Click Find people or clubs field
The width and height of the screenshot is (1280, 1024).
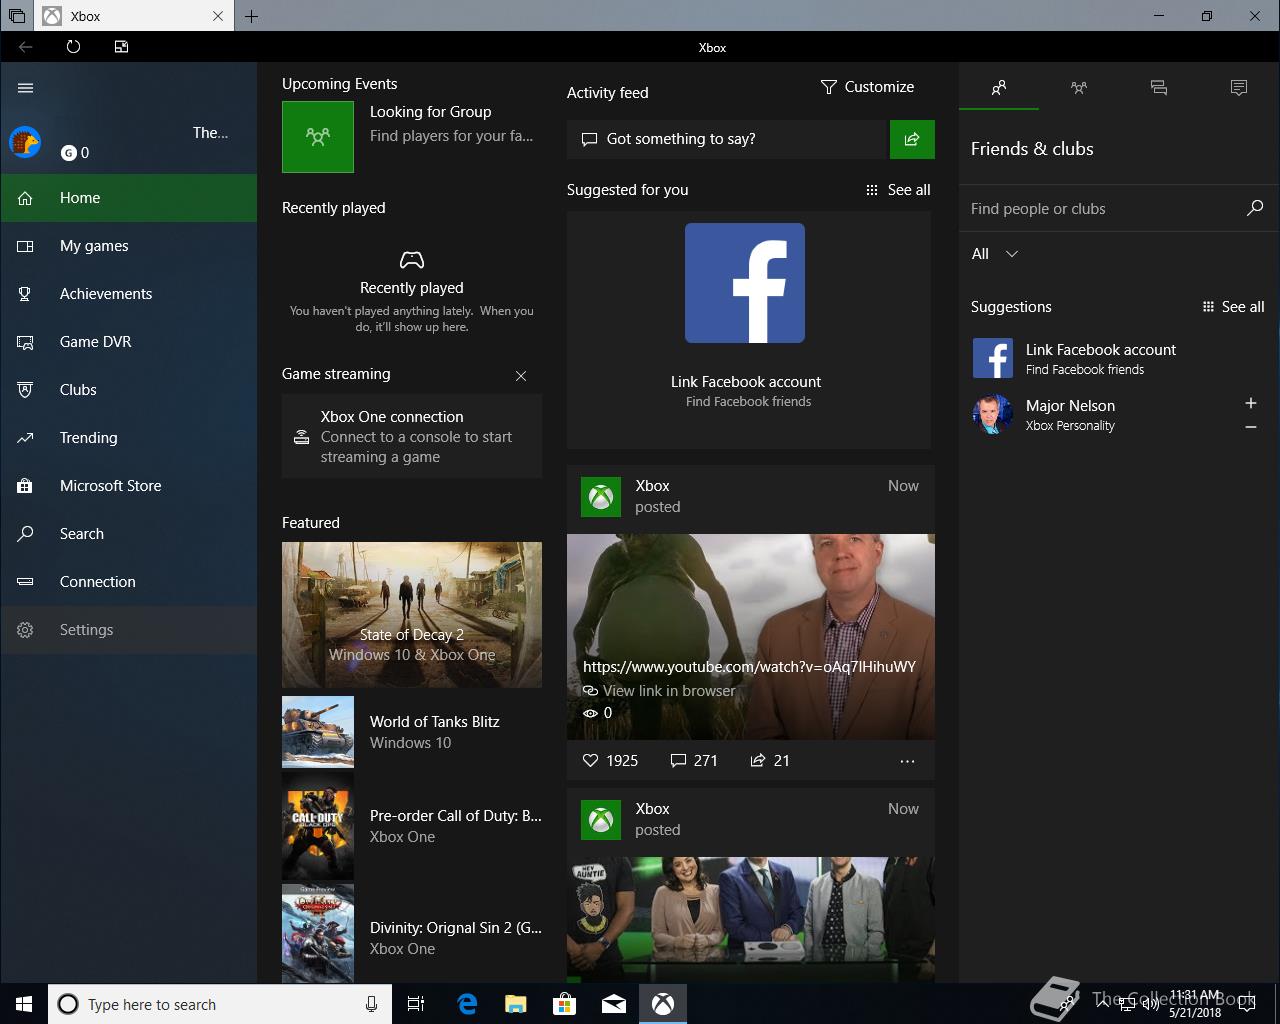coord(1100,209)
